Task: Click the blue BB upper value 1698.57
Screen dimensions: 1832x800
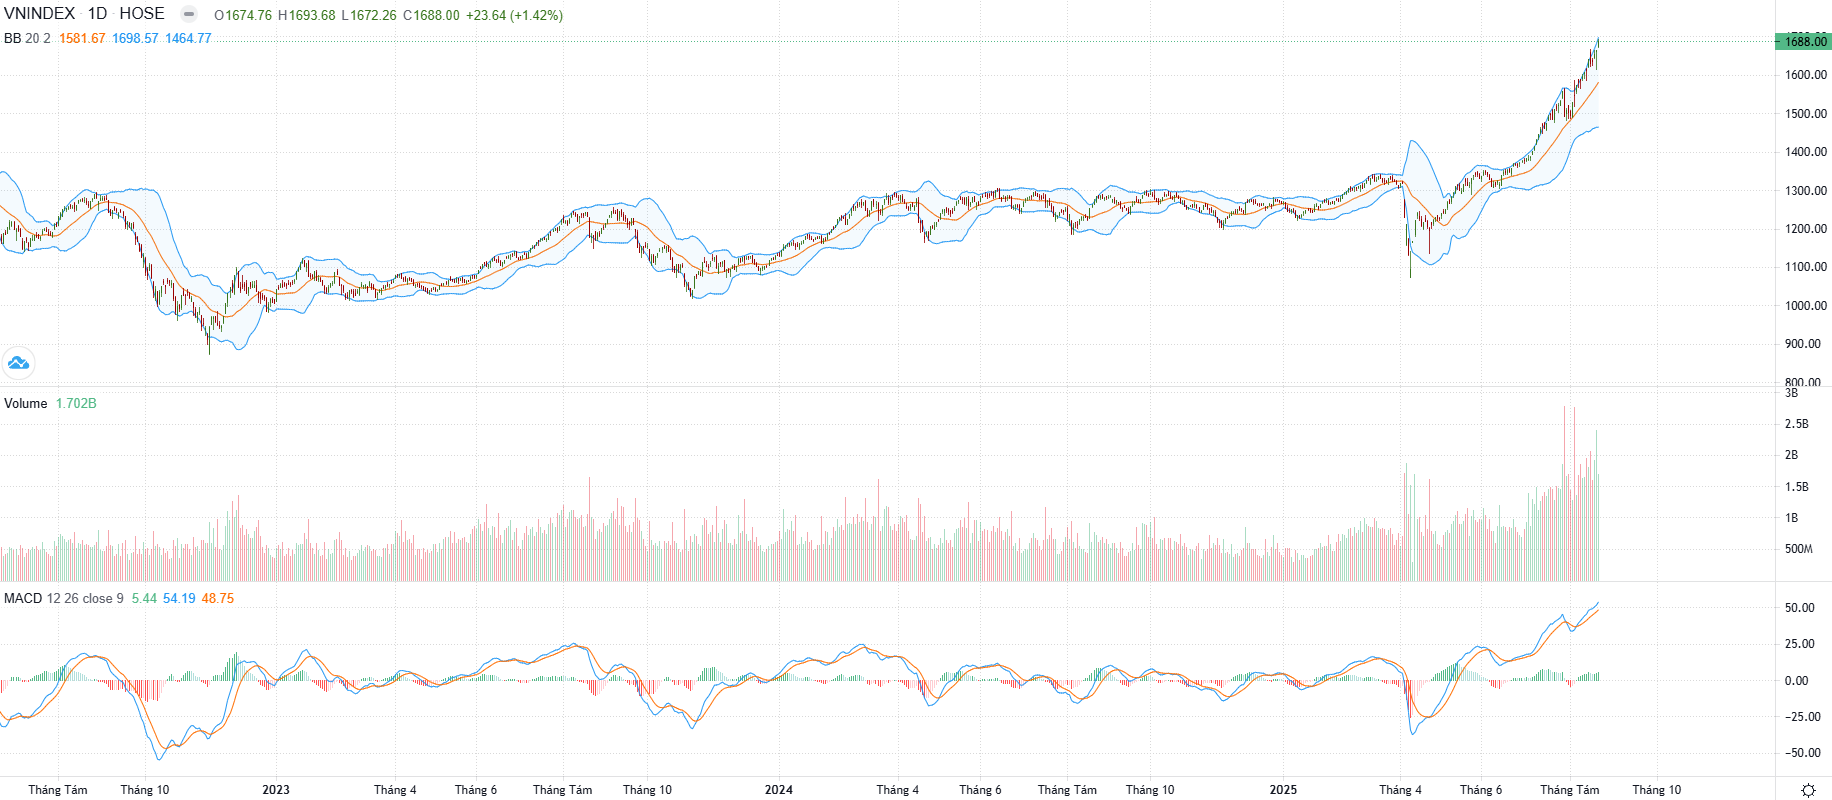Action: coord(135,38)
